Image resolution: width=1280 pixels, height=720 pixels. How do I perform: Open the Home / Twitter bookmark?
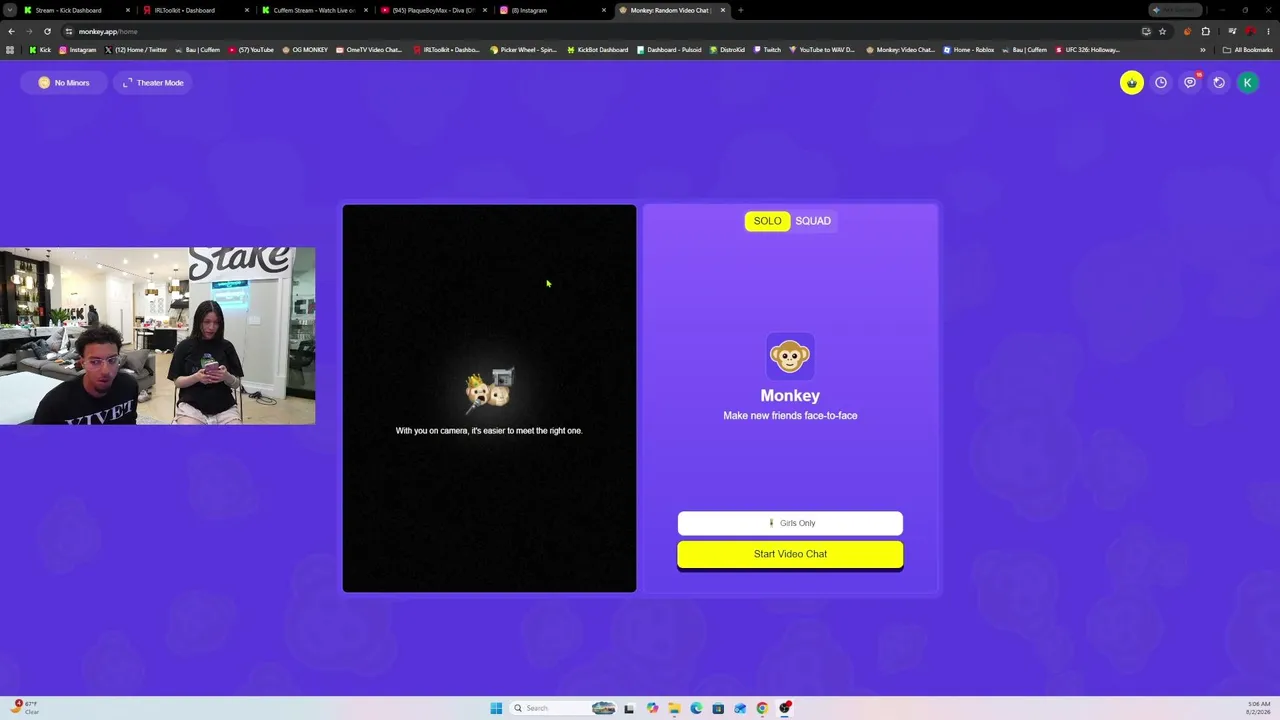point(136,50)
